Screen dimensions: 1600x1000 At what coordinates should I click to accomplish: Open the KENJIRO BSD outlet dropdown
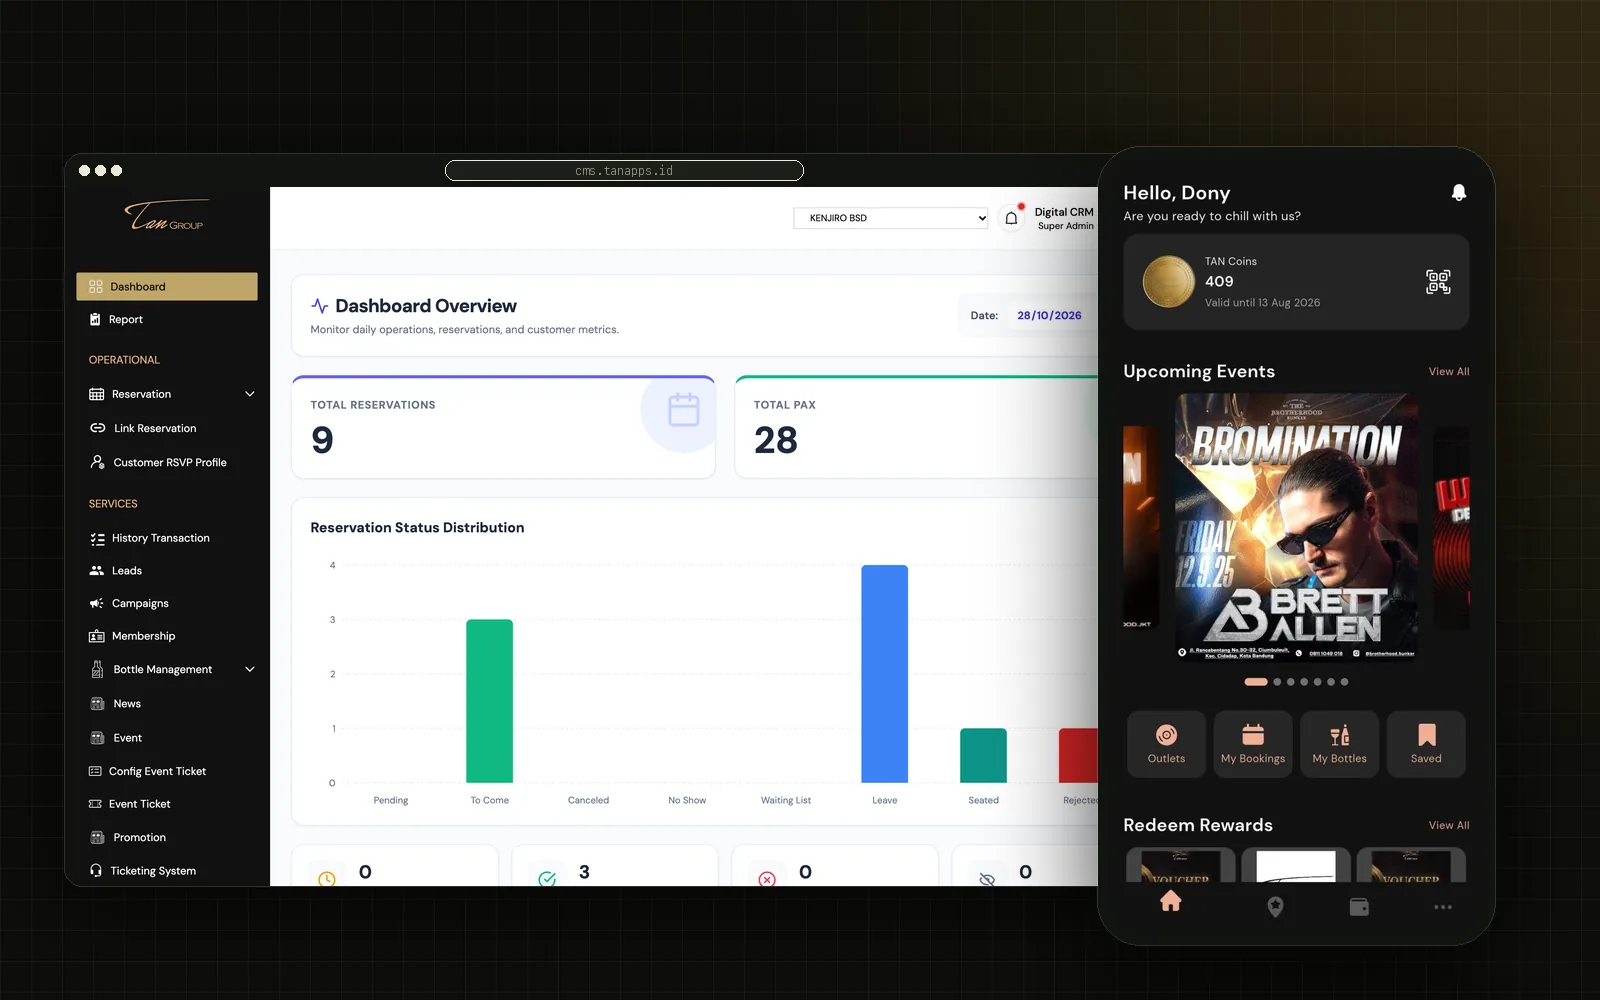tap(891, 218)
